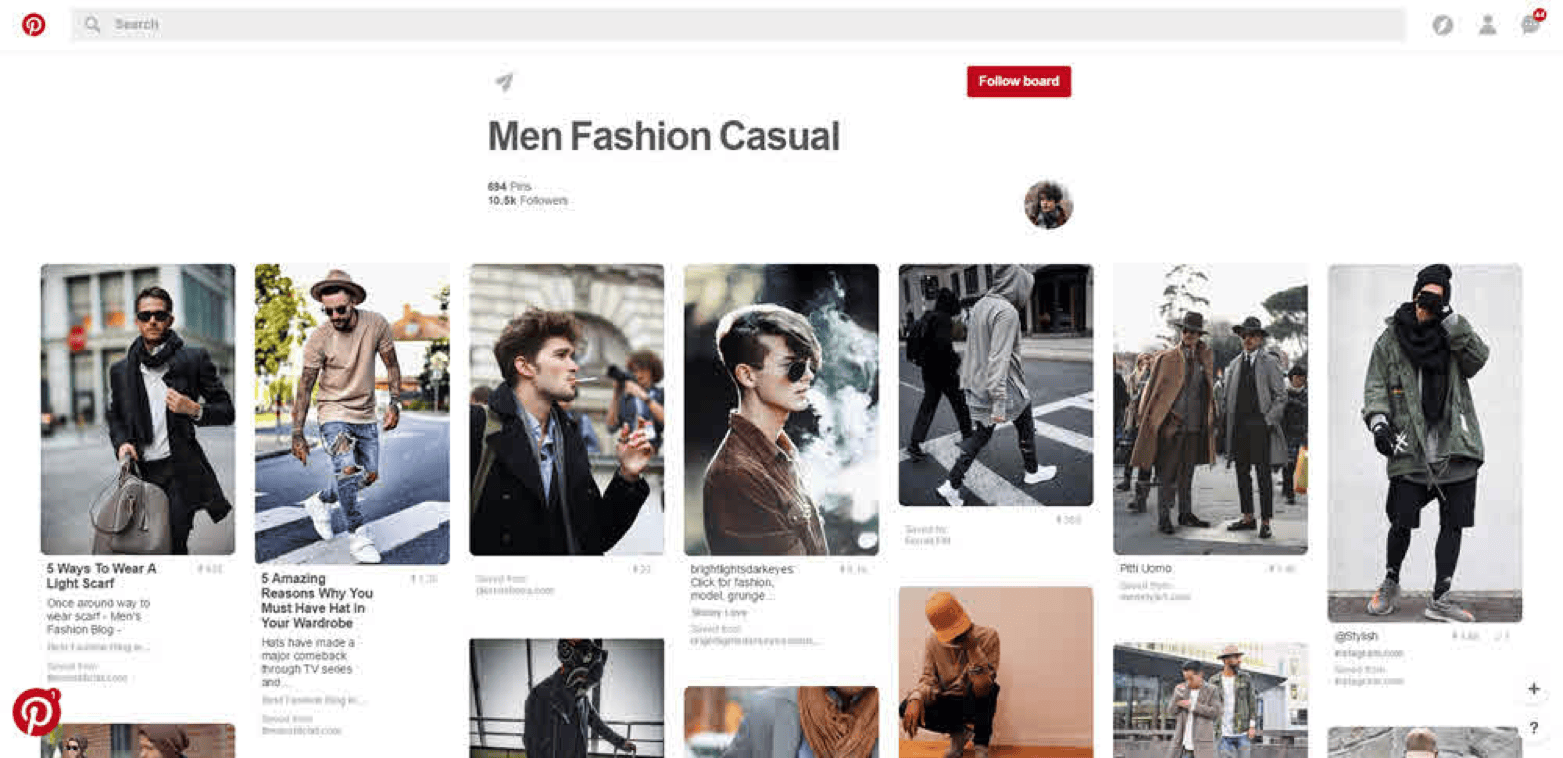
Task: Open pin of two men in long coats and hats
Action: click(1210, 409)
